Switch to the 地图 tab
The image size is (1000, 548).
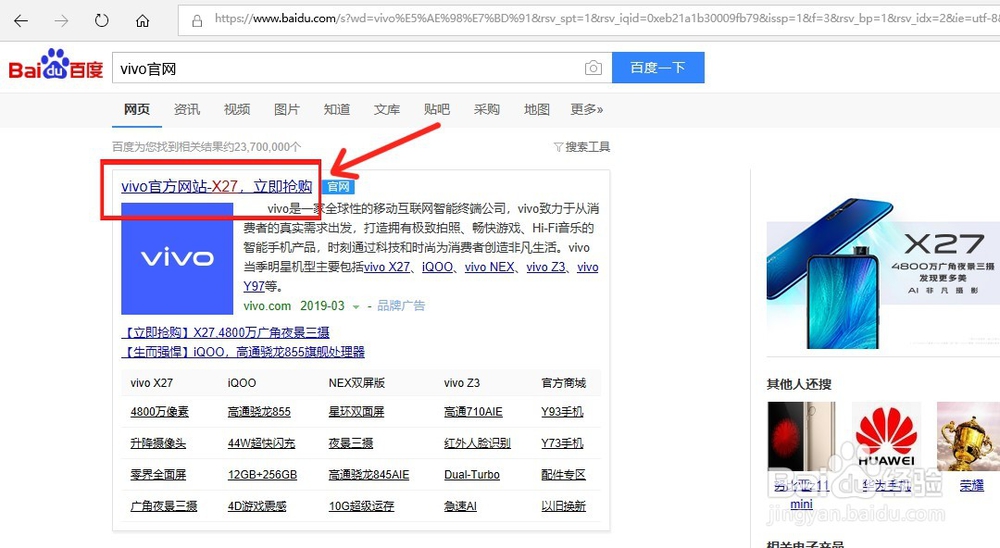(536, 110)
